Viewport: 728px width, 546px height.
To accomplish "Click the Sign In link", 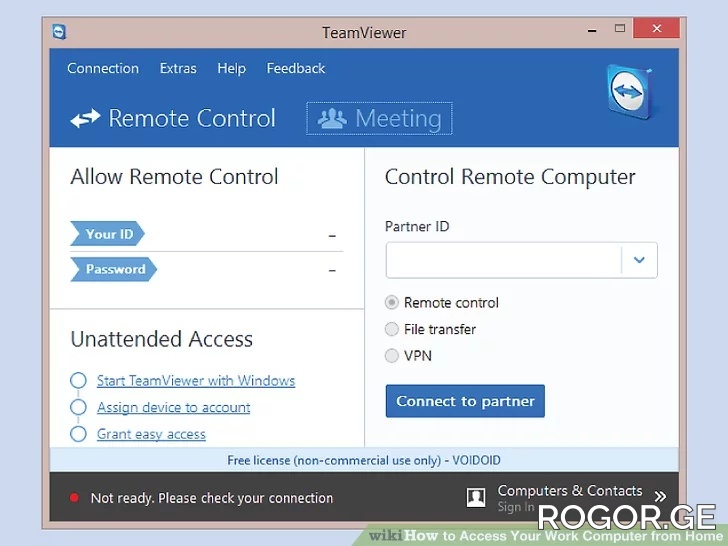I will coord(516,507).
